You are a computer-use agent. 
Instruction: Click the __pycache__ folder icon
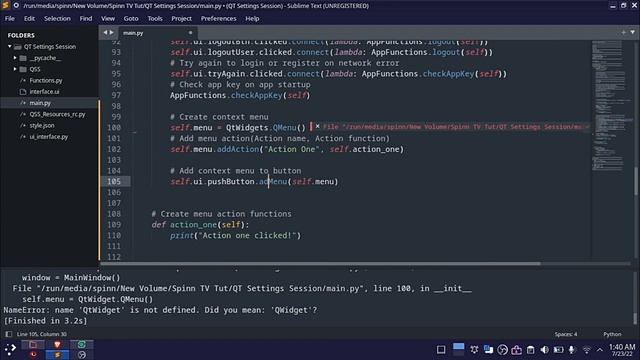[23, 58]
